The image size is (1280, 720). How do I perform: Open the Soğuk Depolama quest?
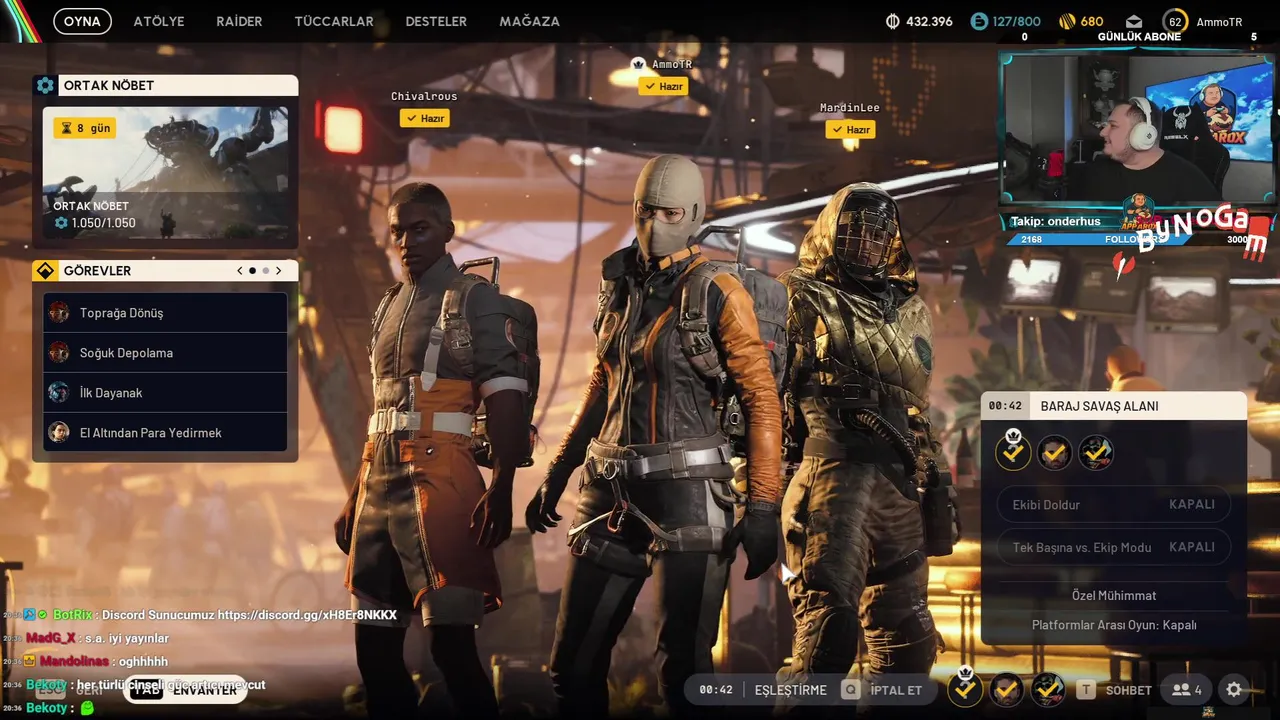pos(165,352)
